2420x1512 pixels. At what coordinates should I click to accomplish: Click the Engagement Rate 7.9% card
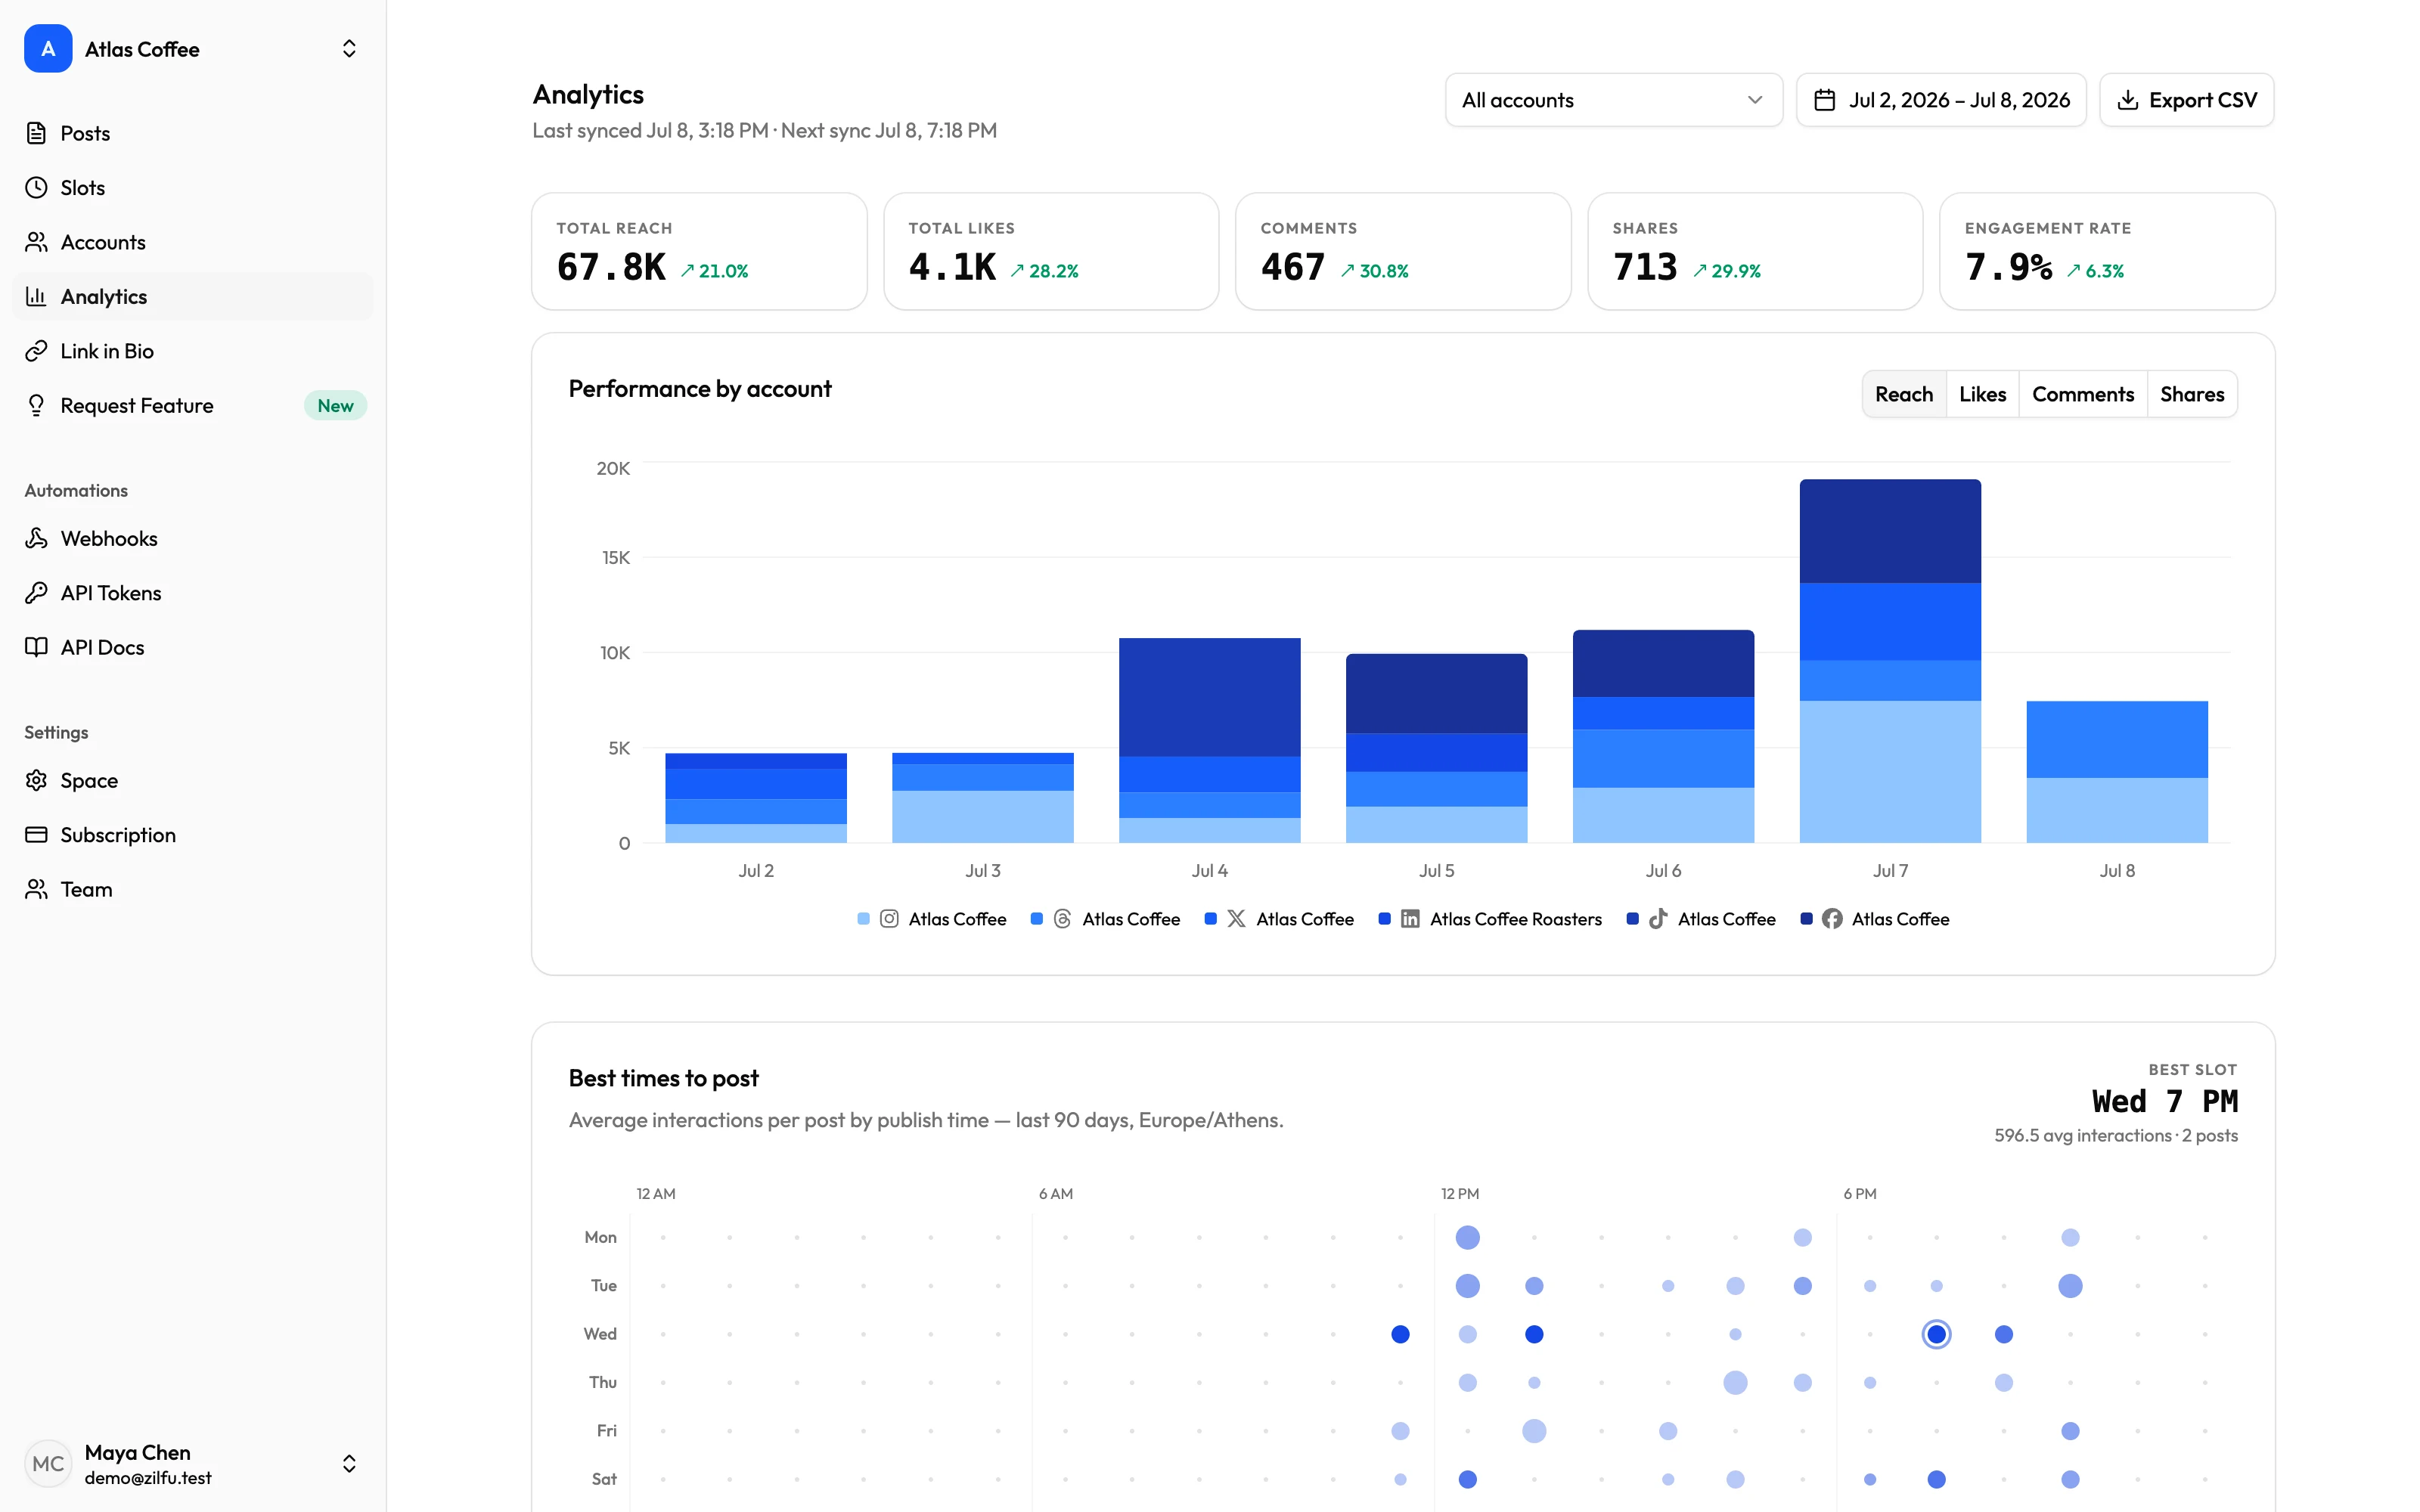pos(2107,251)
